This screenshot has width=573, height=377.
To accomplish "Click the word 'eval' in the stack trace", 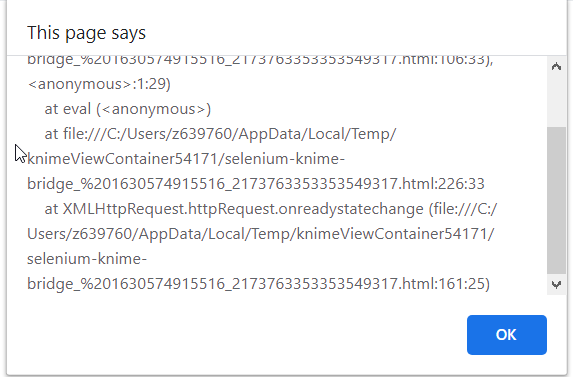I will tap(76, 109).
